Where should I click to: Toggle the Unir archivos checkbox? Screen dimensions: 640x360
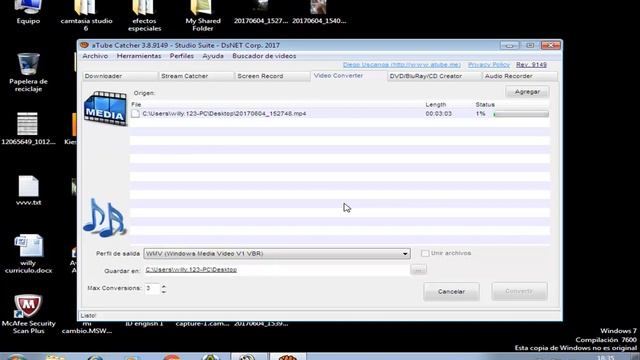click(x=425, y=253)
